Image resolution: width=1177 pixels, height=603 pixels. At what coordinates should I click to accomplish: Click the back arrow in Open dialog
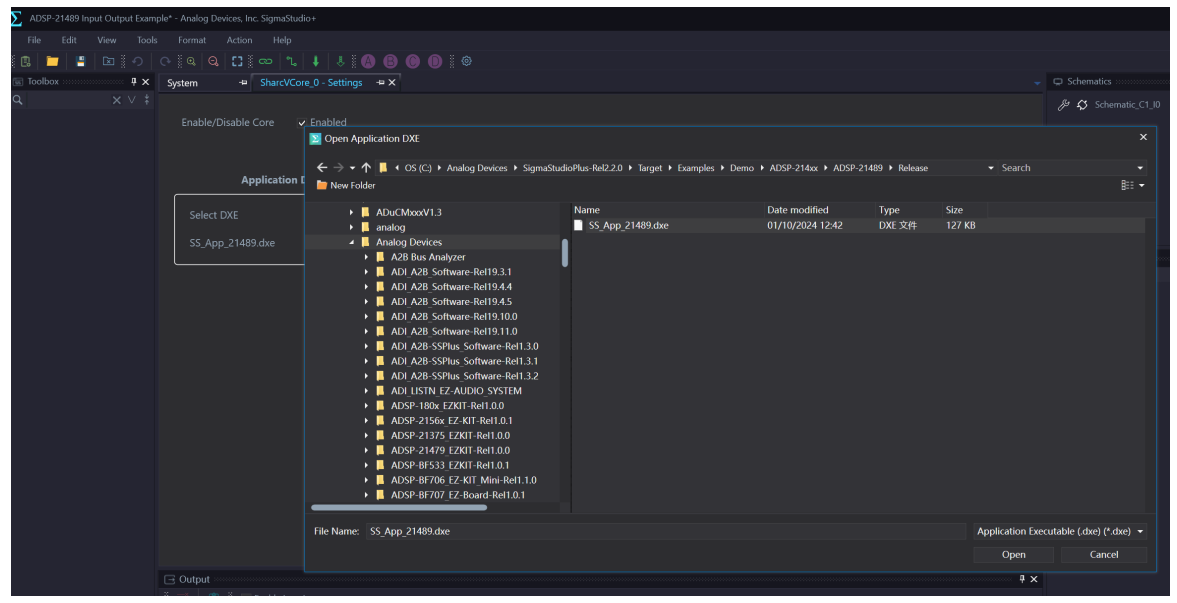pos(322,168)
